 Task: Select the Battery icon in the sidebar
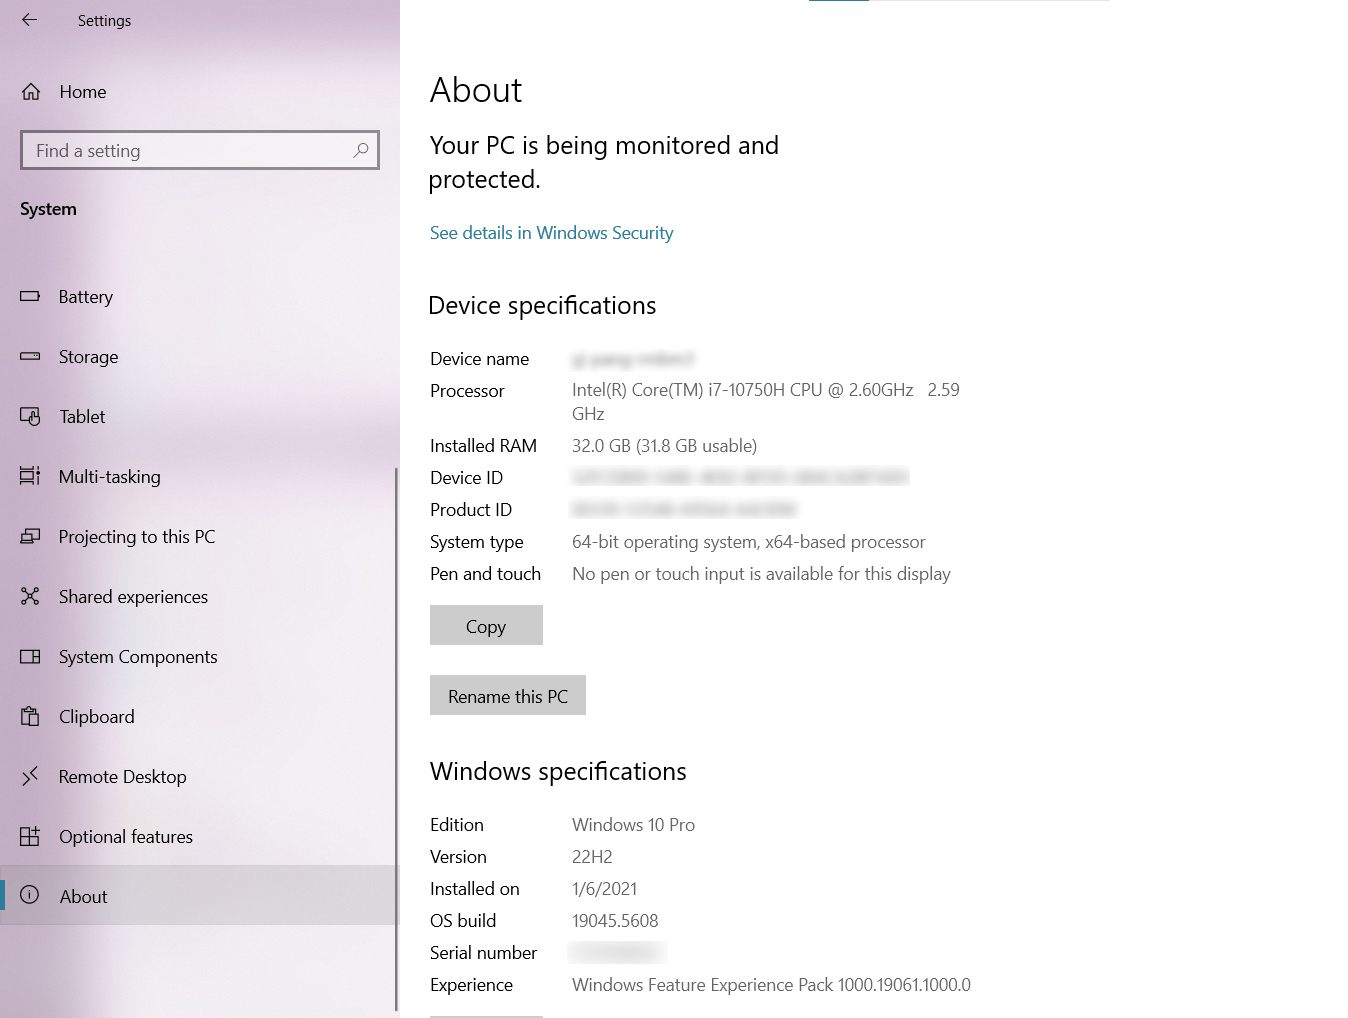[31, 296]
